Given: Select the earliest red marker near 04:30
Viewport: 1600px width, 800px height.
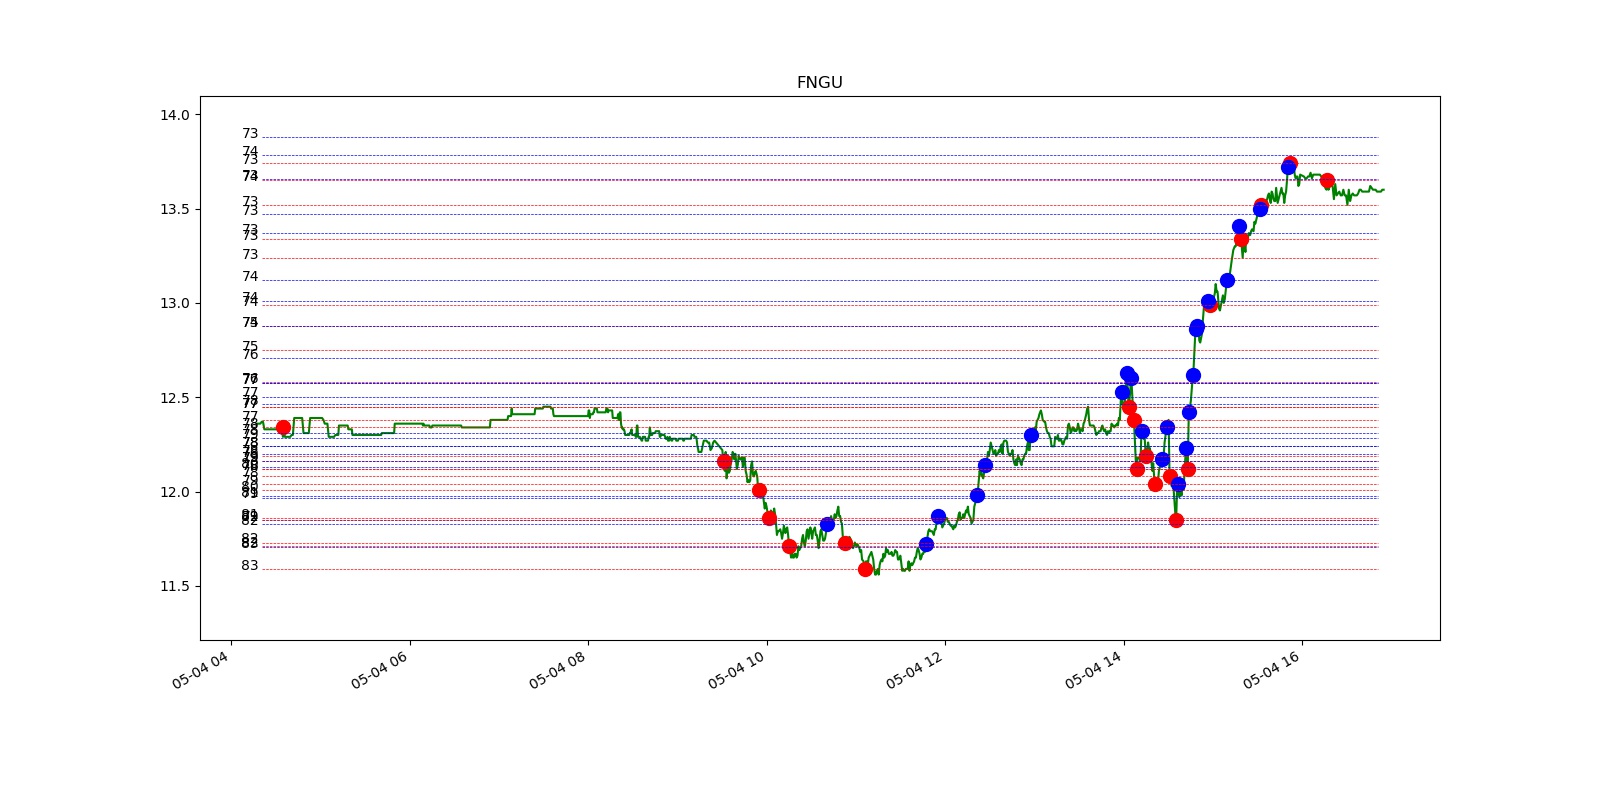Looking at the screenshot, I should [283, 427].
